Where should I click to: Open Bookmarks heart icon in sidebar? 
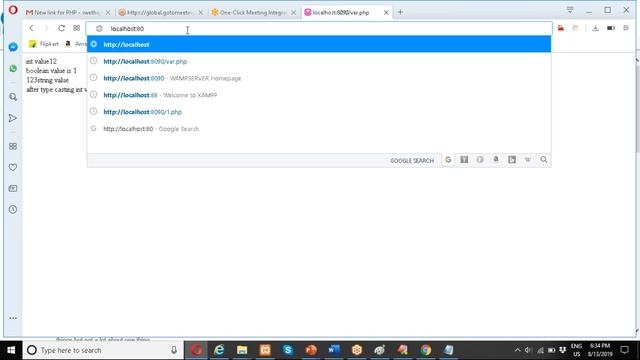[13, 167]
